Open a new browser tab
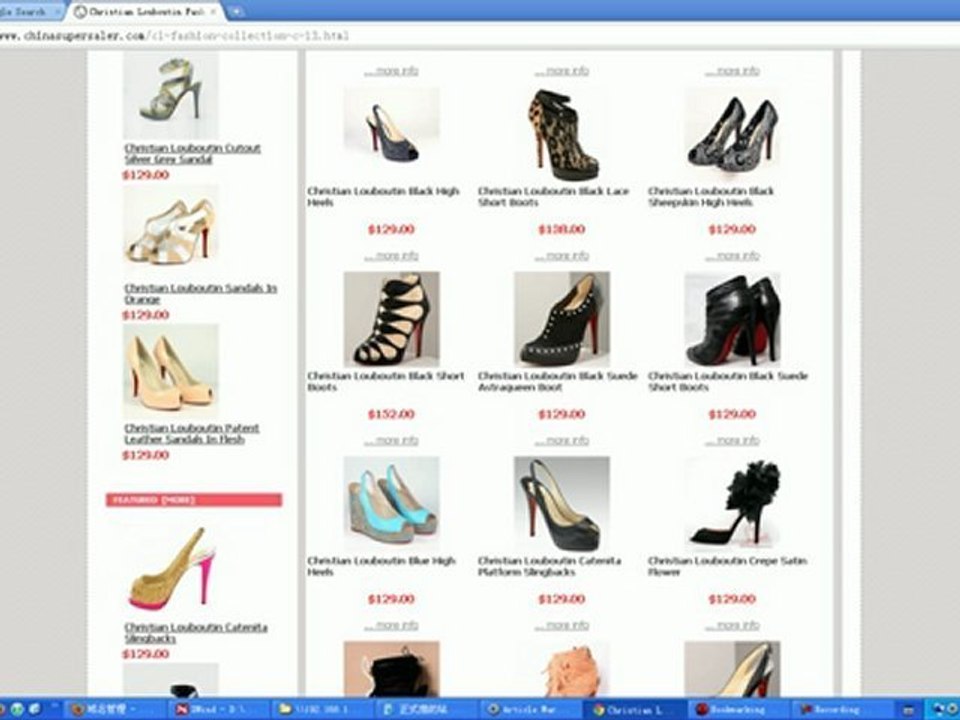 (x=235, y=11)
